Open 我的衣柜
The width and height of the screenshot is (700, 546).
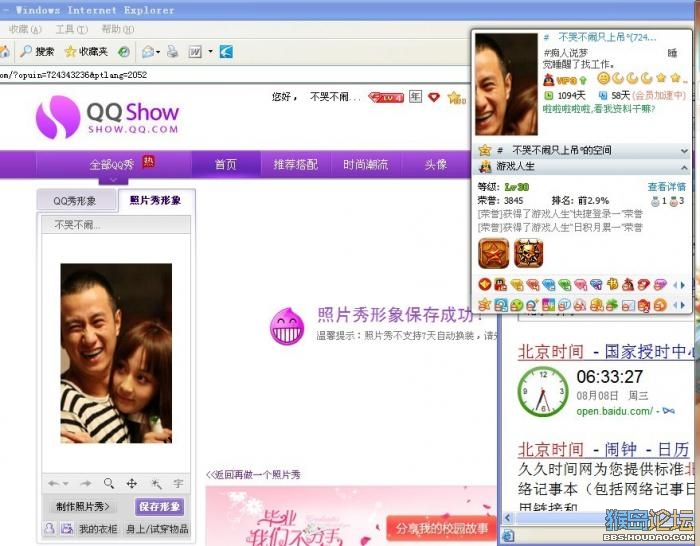pyautogui.click(x=98, y=529)
